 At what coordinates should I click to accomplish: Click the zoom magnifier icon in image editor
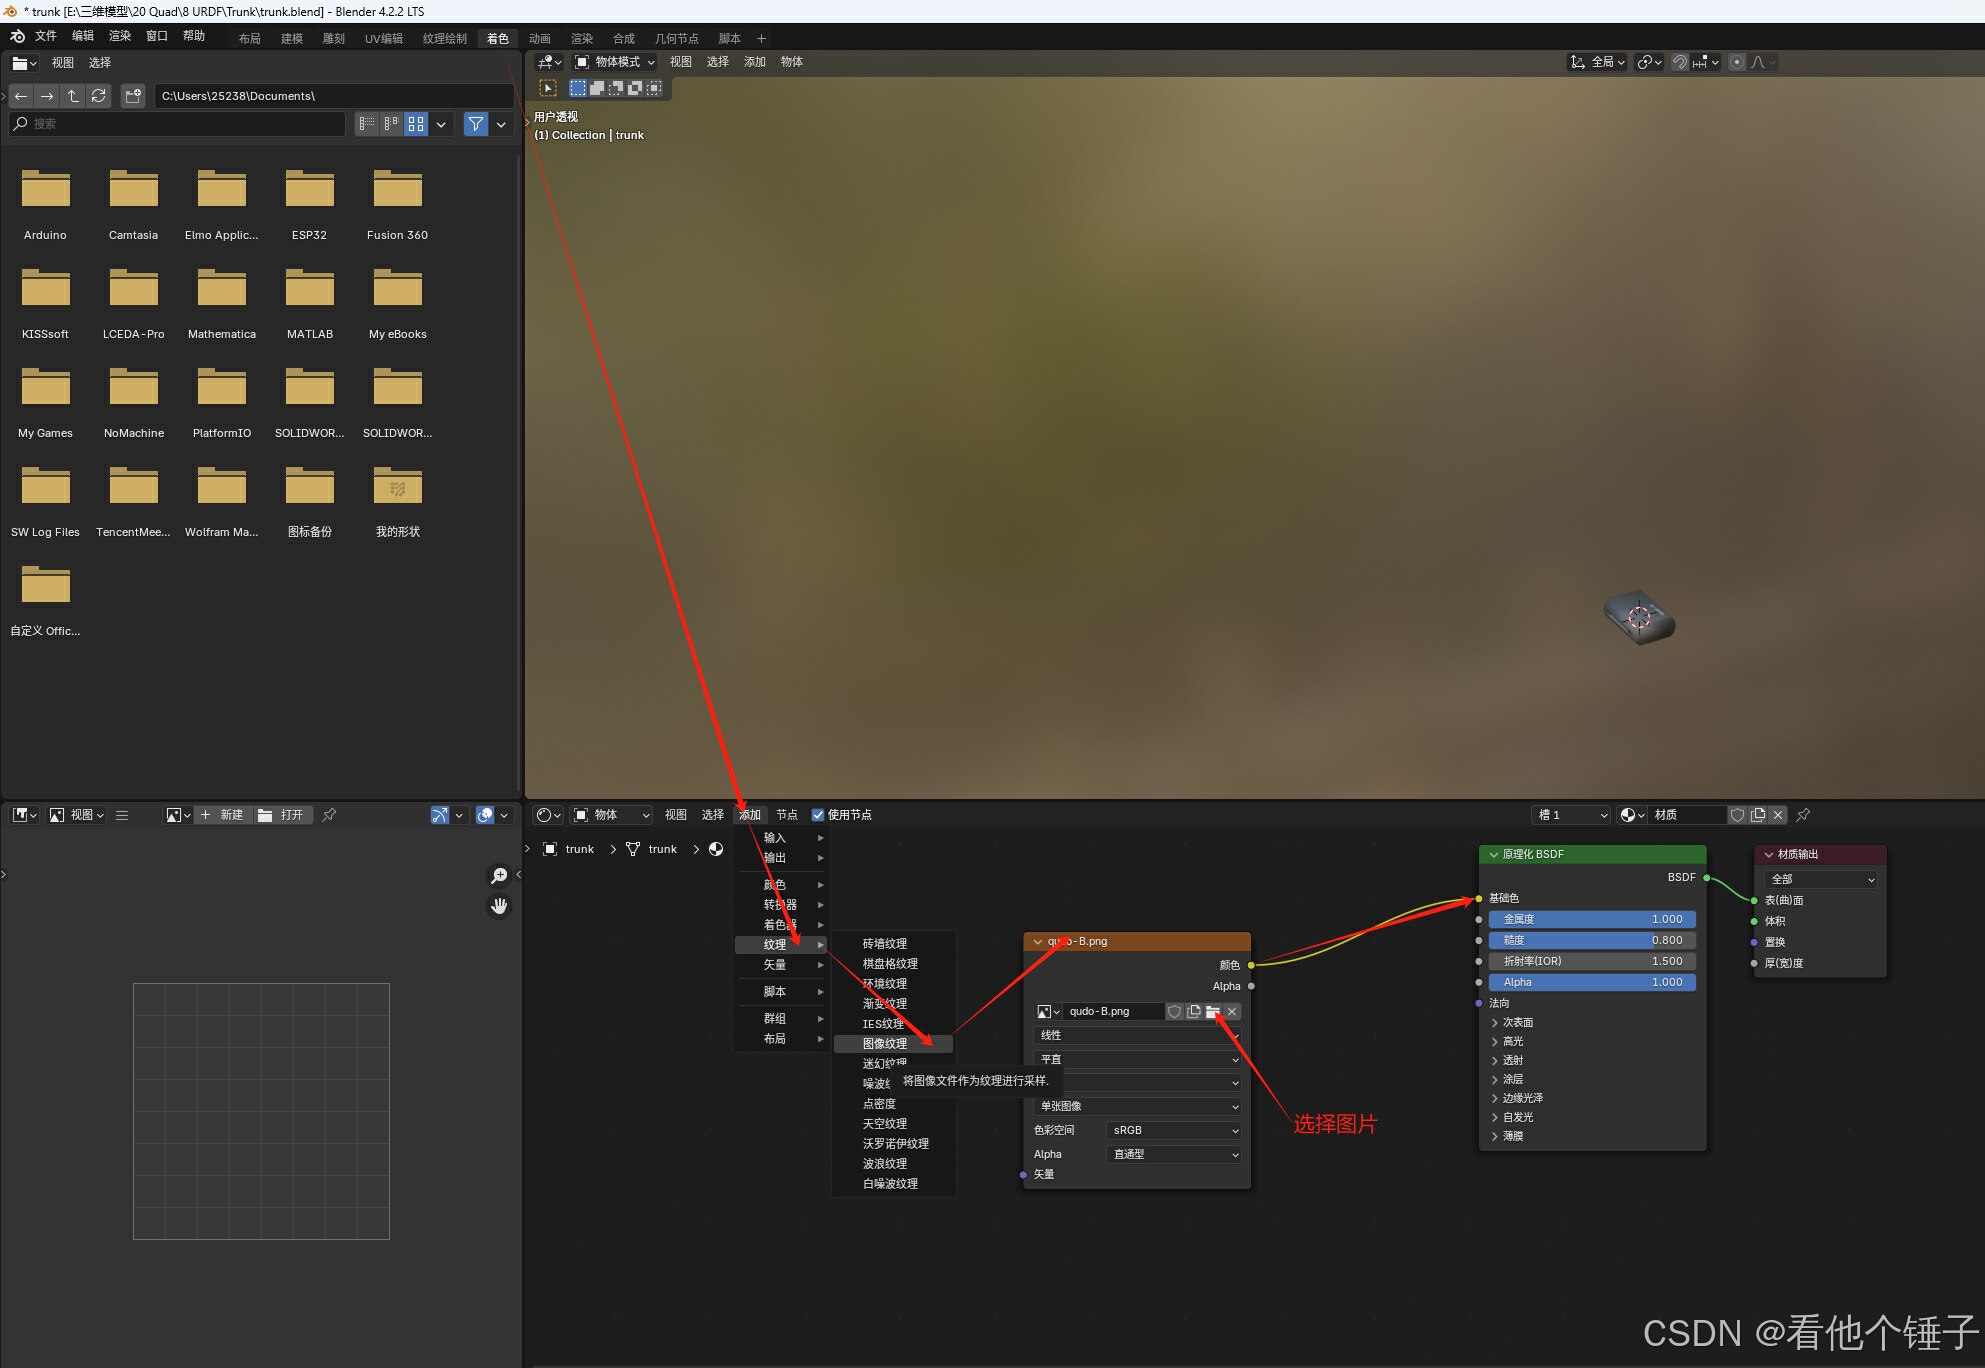point(499,876)
